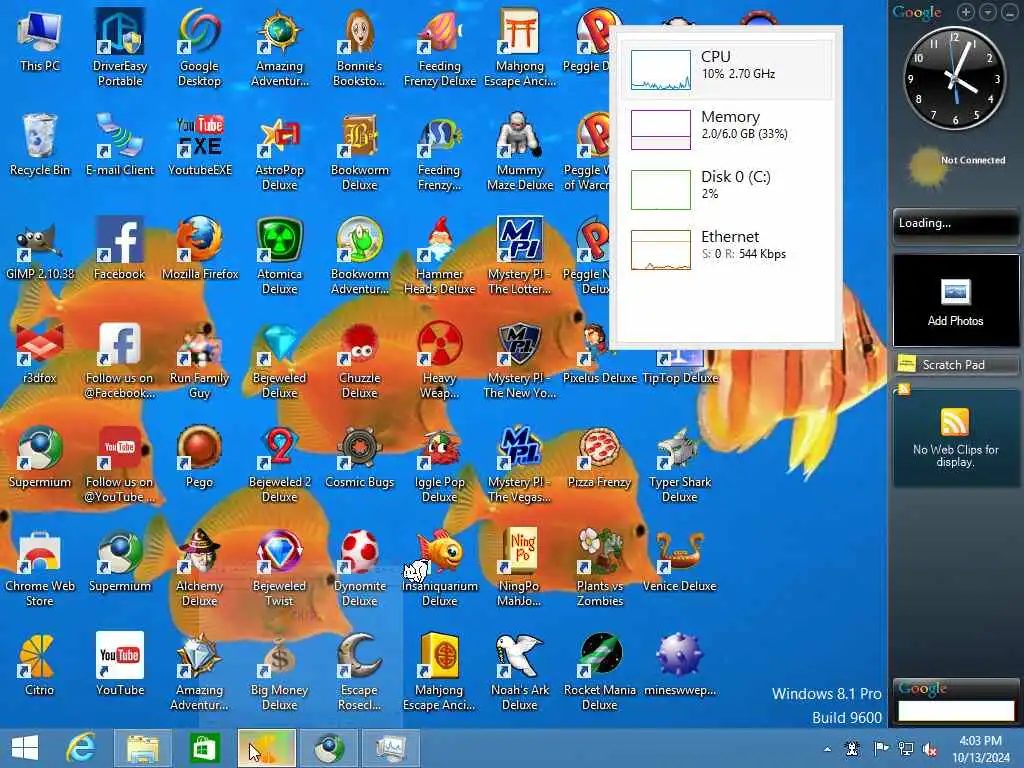Screen dimensions: 1024x768
Task: Select the Memory performance row
Action: 726,130
